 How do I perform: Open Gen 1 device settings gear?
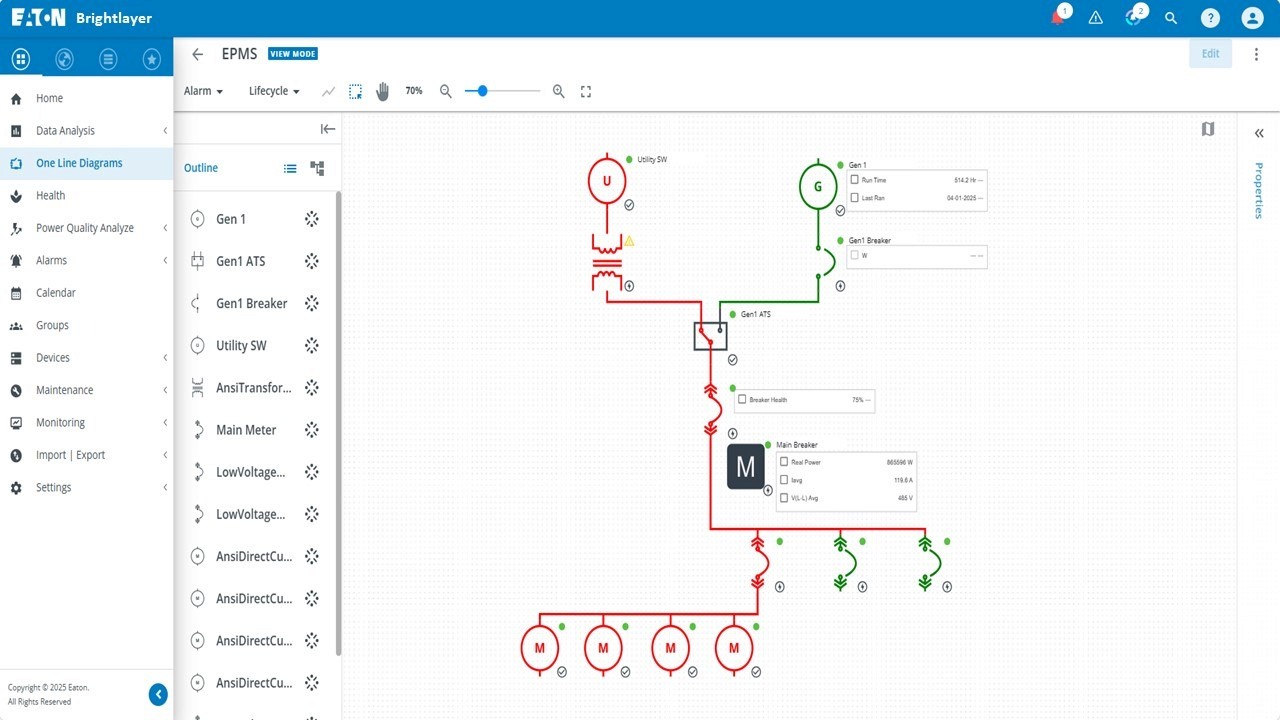click(x=311, y=218)
